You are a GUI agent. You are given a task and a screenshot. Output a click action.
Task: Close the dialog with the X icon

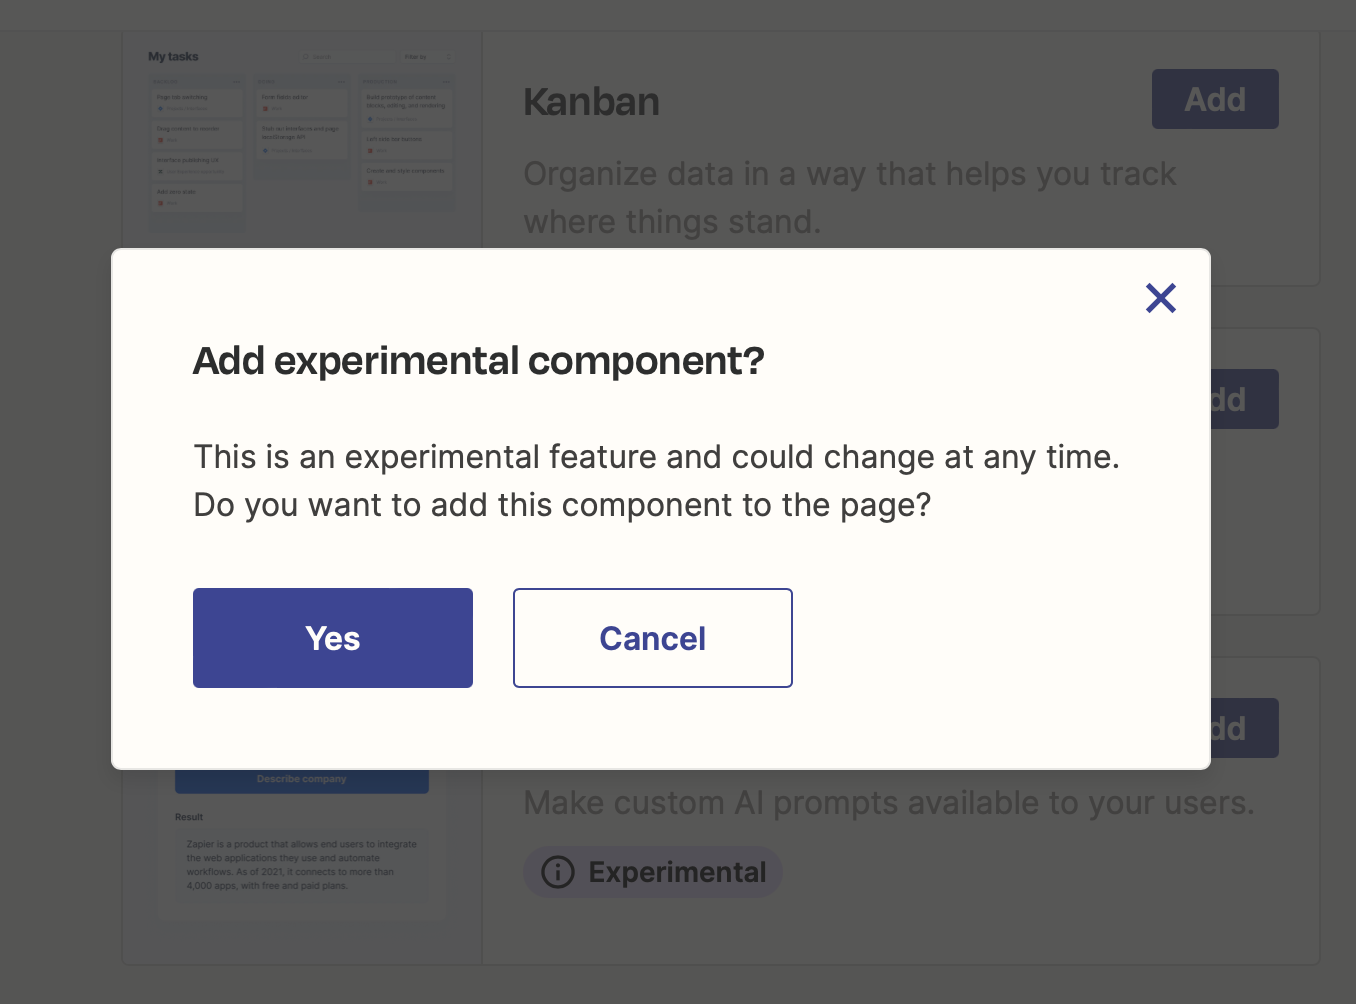[x=1160, y=298]
